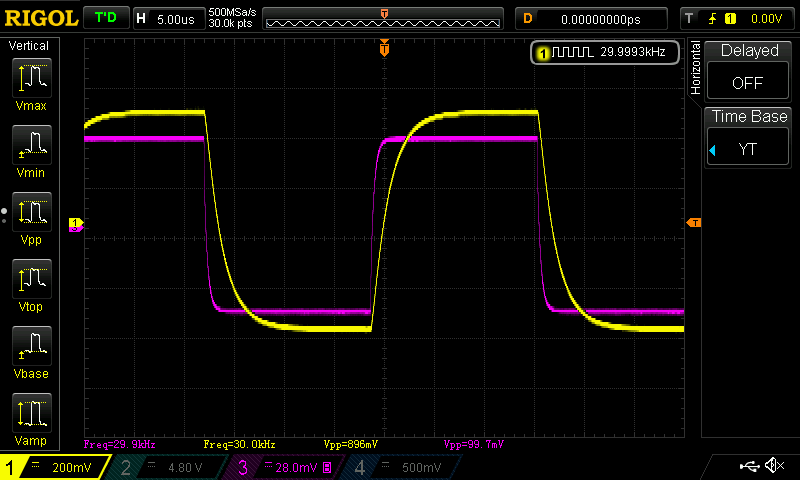Screen dimensions: 800x480
Task: Click the muted speaker icon
Action: point(774,465)
